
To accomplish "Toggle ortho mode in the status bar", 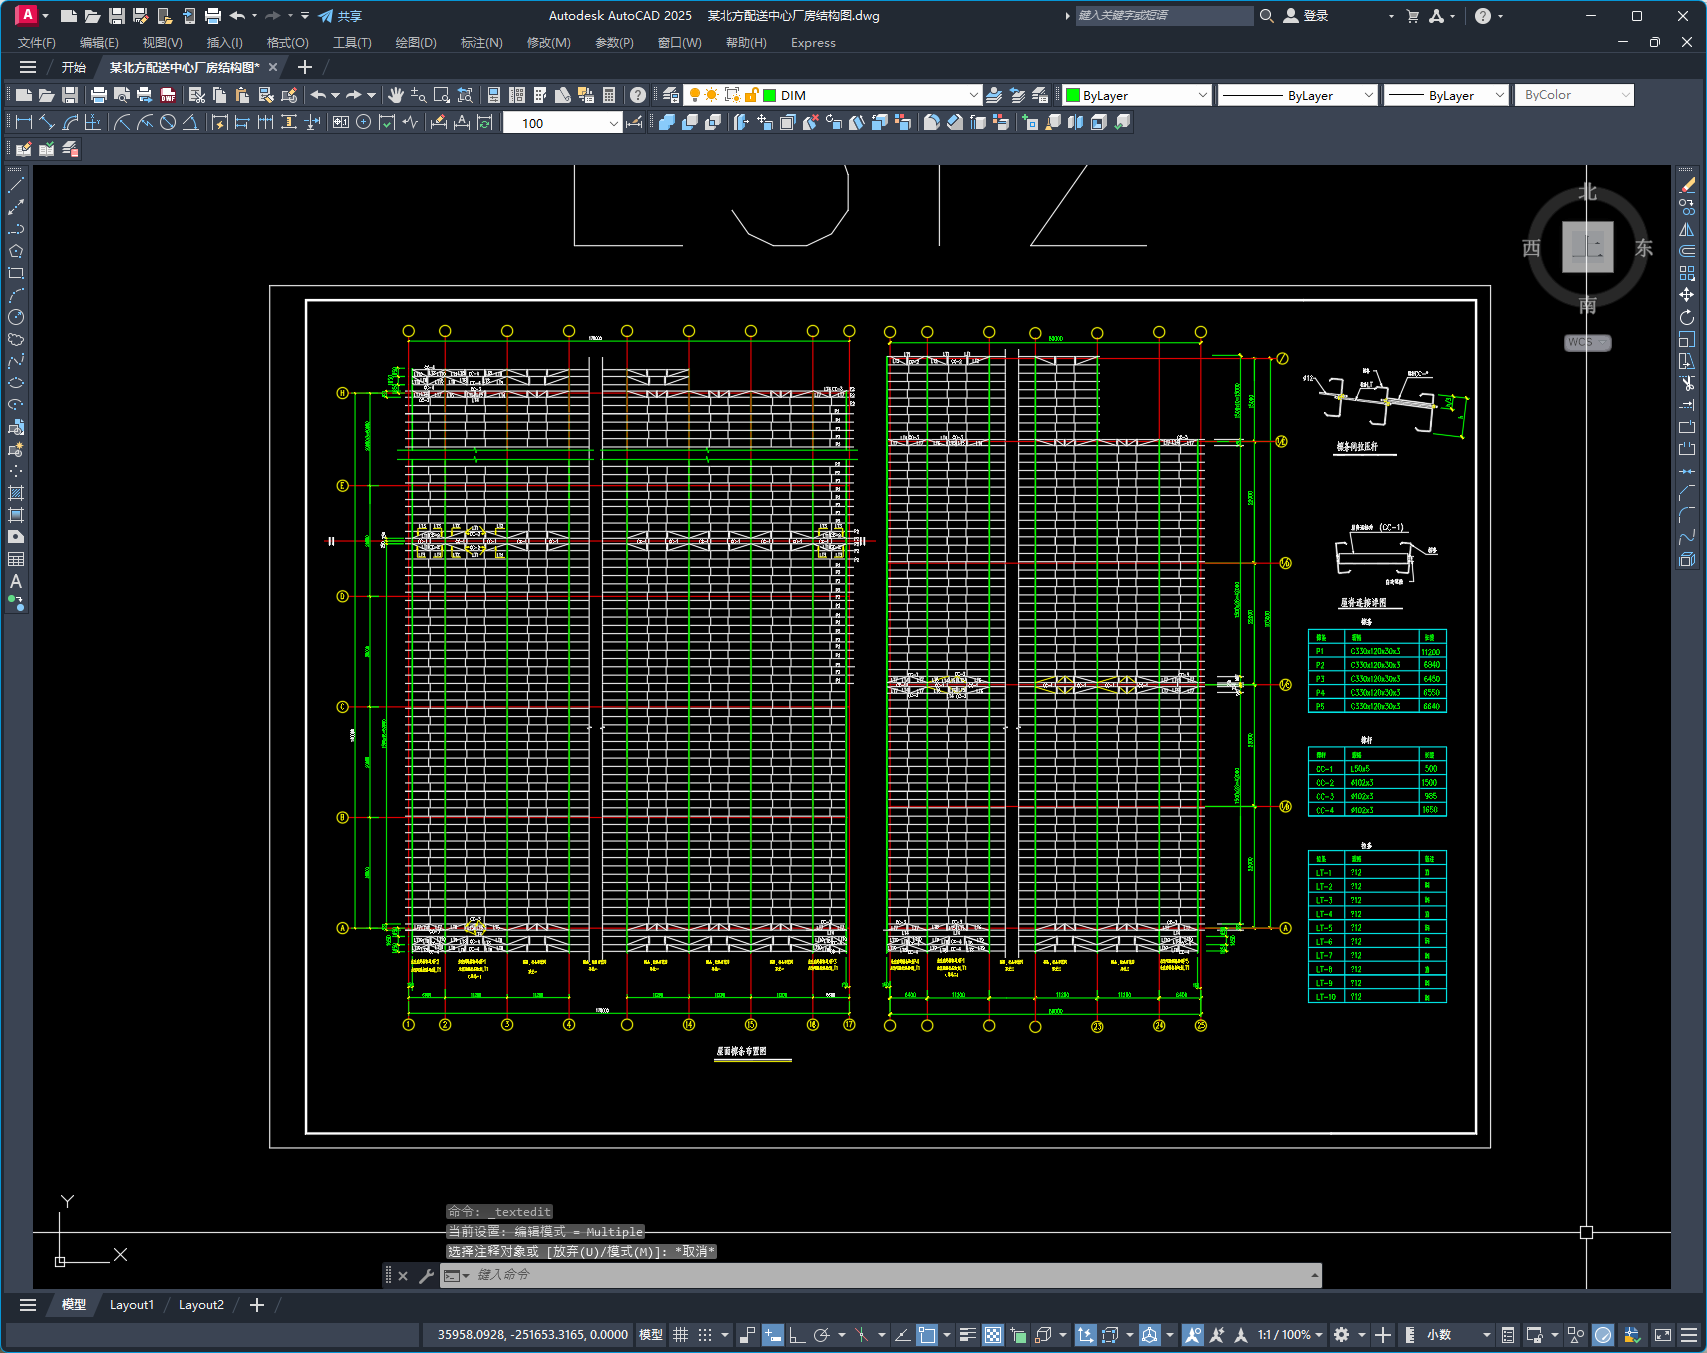I will click(797, 1335).
